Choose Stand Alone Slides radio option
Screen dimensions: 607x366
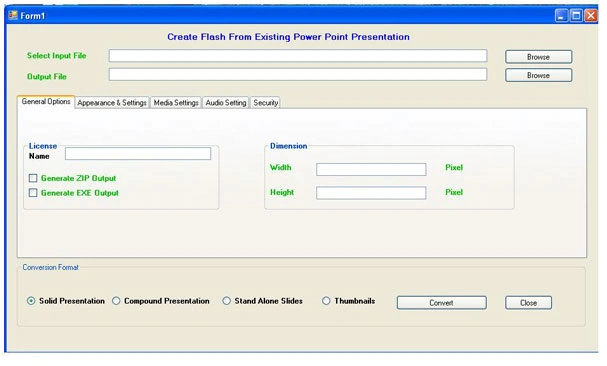226,301
